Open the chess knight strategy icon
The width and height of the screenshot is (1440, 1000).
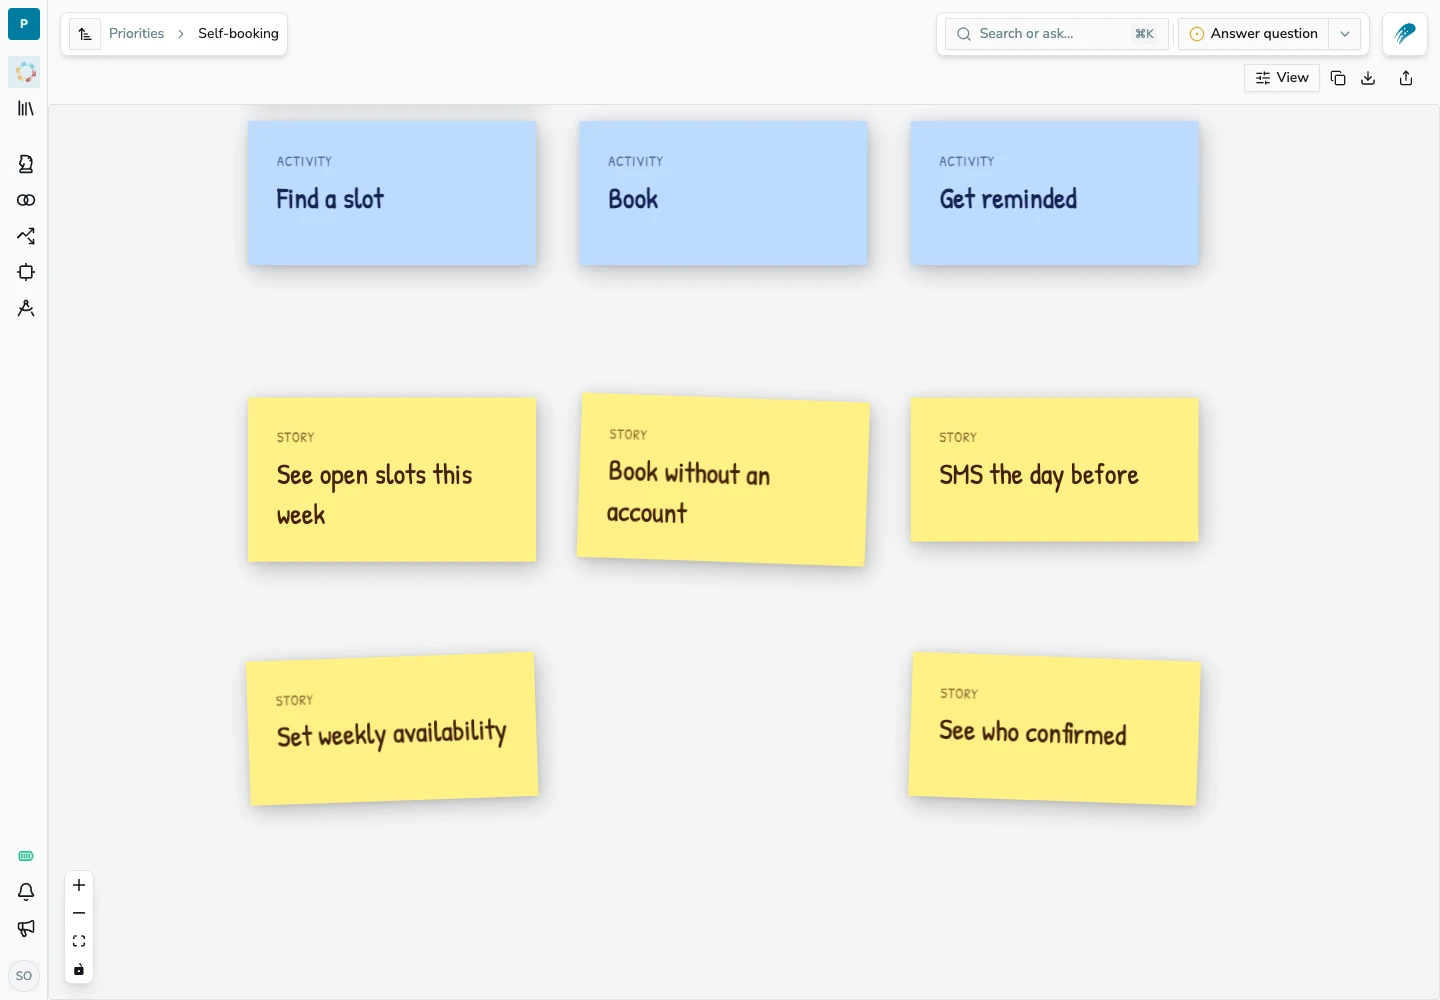click(x=26, y=164)
